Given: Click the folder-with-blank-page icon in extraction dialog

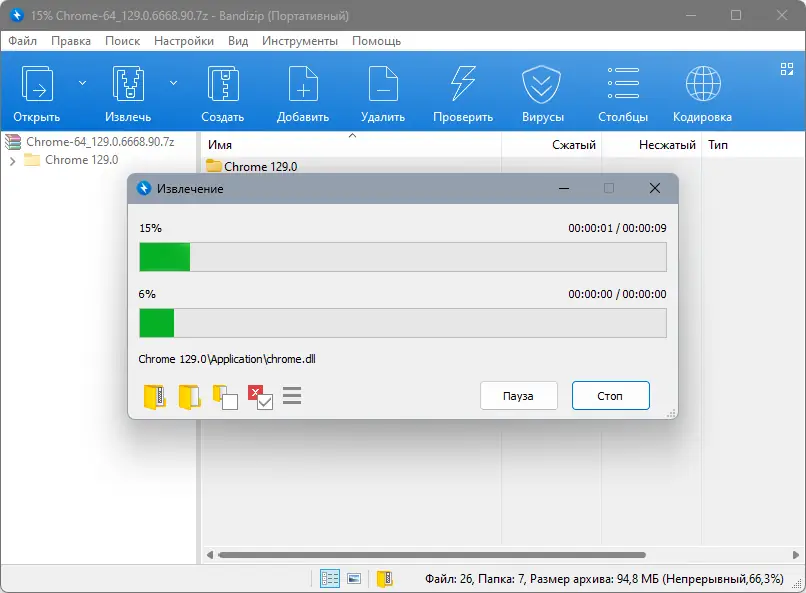Looking at the screenshot, I should [225, 397].
